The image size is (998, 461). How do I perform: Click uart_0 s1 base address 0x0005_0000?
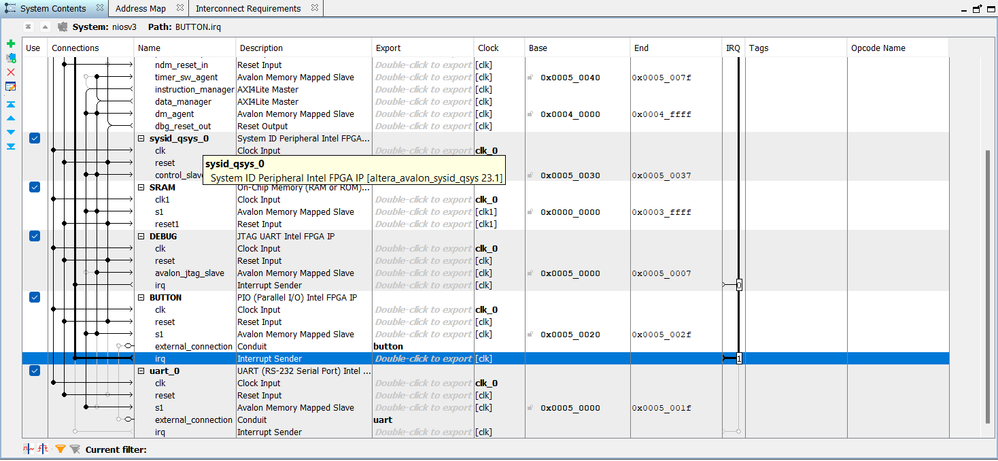coord(570,408)
